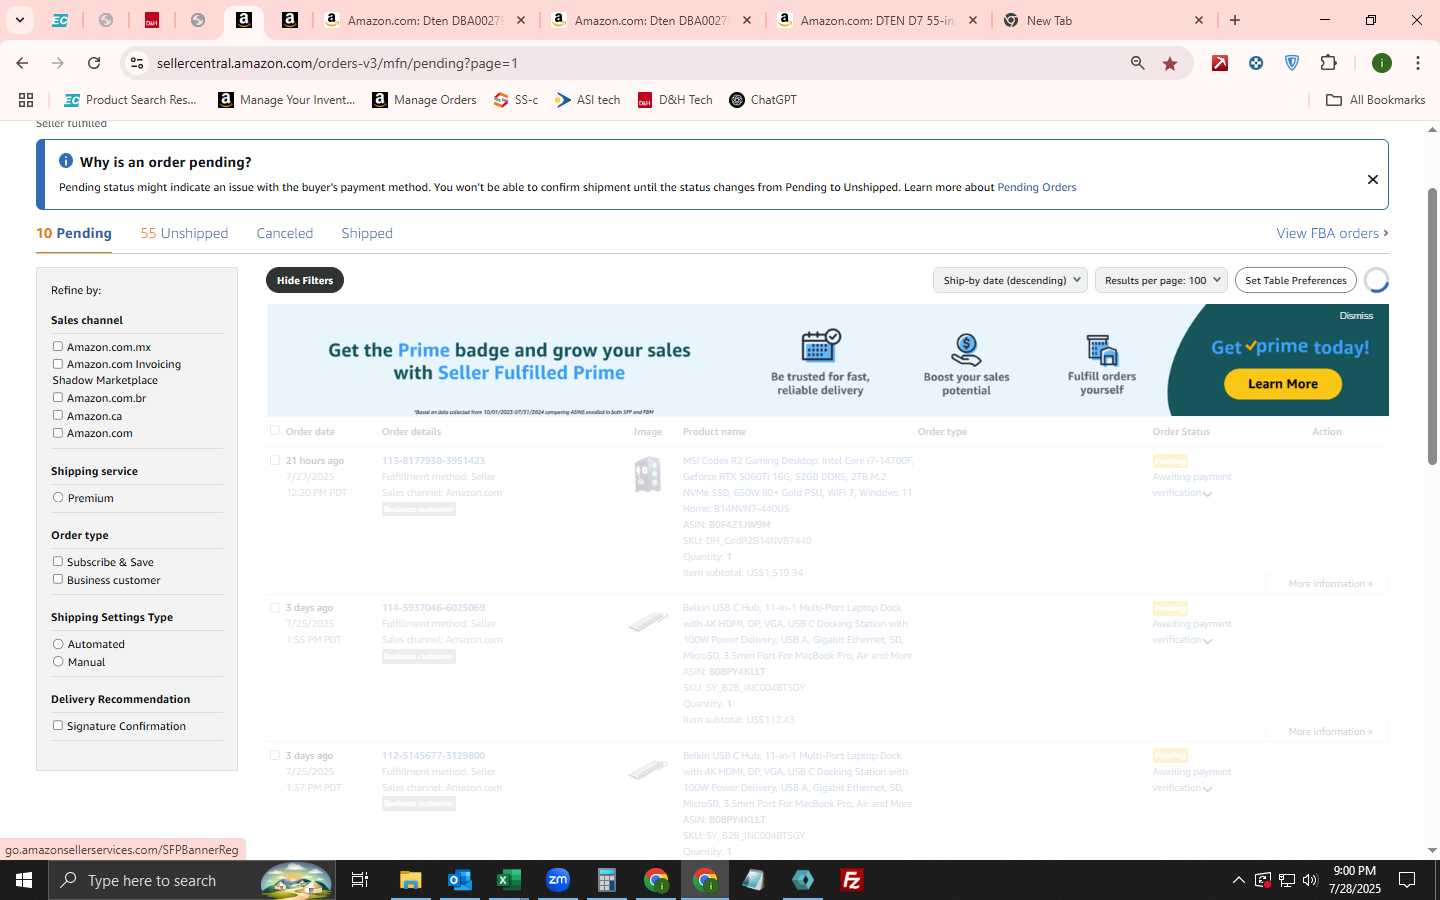Check the Amazon.com.br sales channel
Screen dimensions: 1440x900
coord(58,397)
